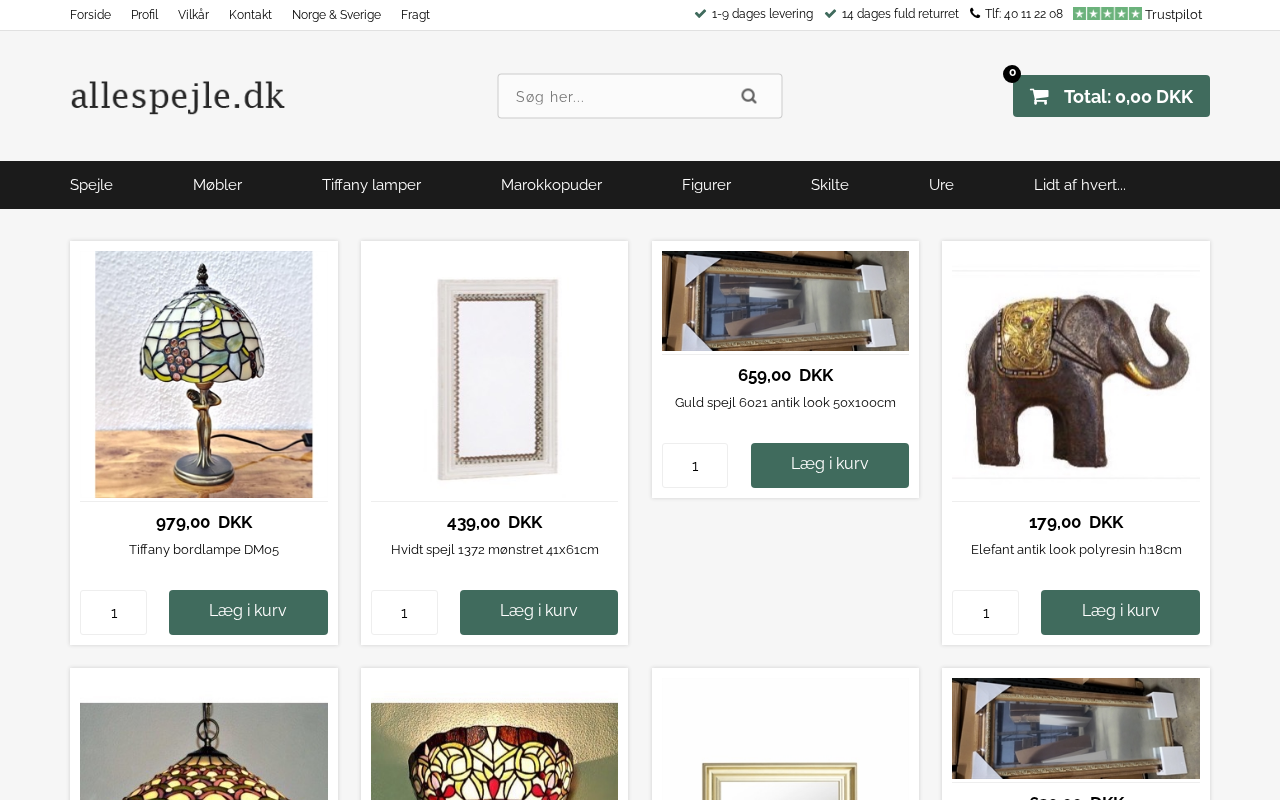Open the Fragt link in top bar
This screenshot has width=1280, height=800.
pos(415,15)
